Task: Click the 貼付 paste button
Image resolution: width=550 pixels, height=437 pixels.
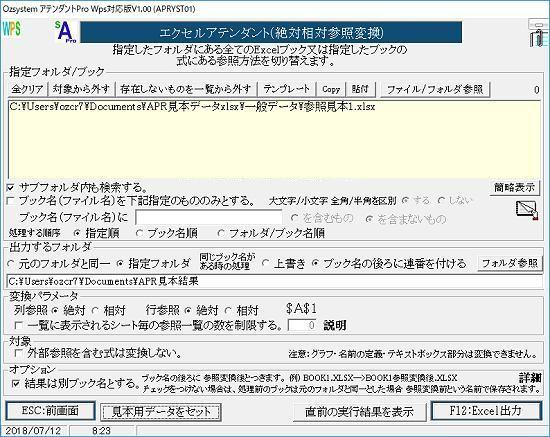Action: pyautogui.click(x=360, y=89)
